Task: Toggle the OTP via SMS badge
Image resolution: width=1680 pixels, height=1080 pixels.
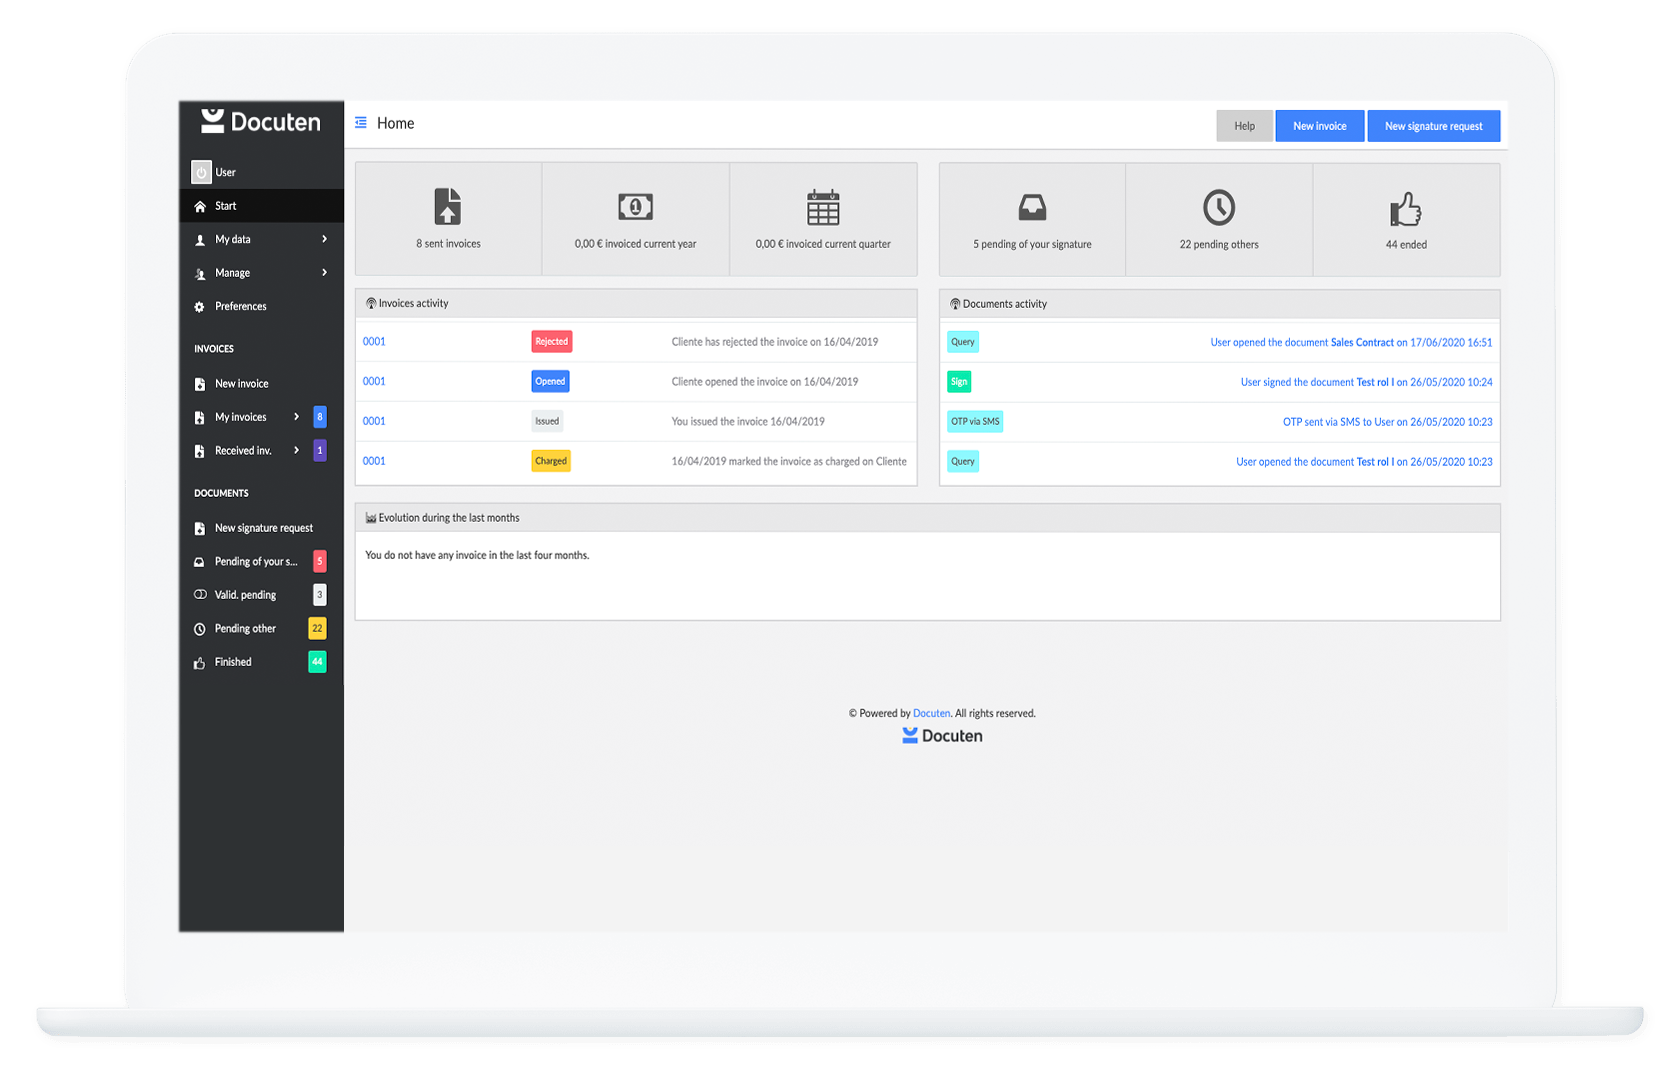Action: tap(974, 421)
